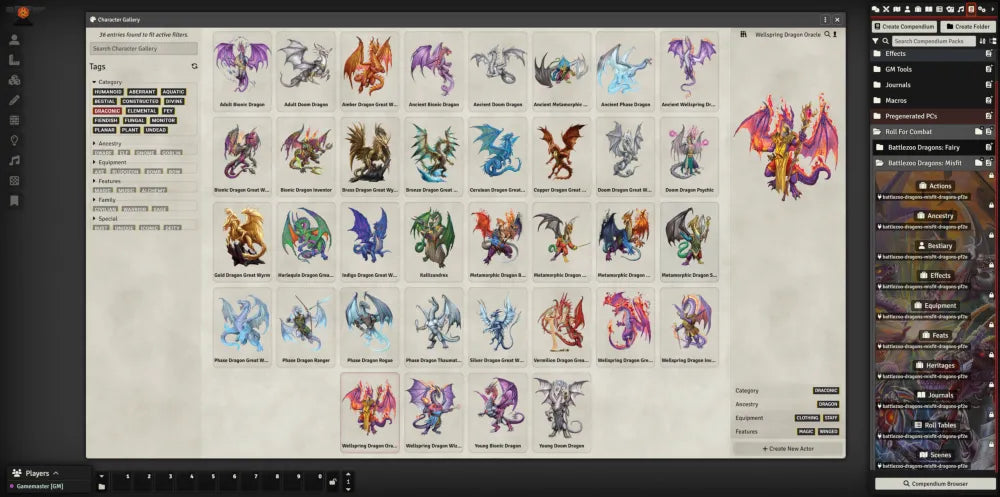
Task: Toggle the UNDEAD category tag filter
Action: 156,129
